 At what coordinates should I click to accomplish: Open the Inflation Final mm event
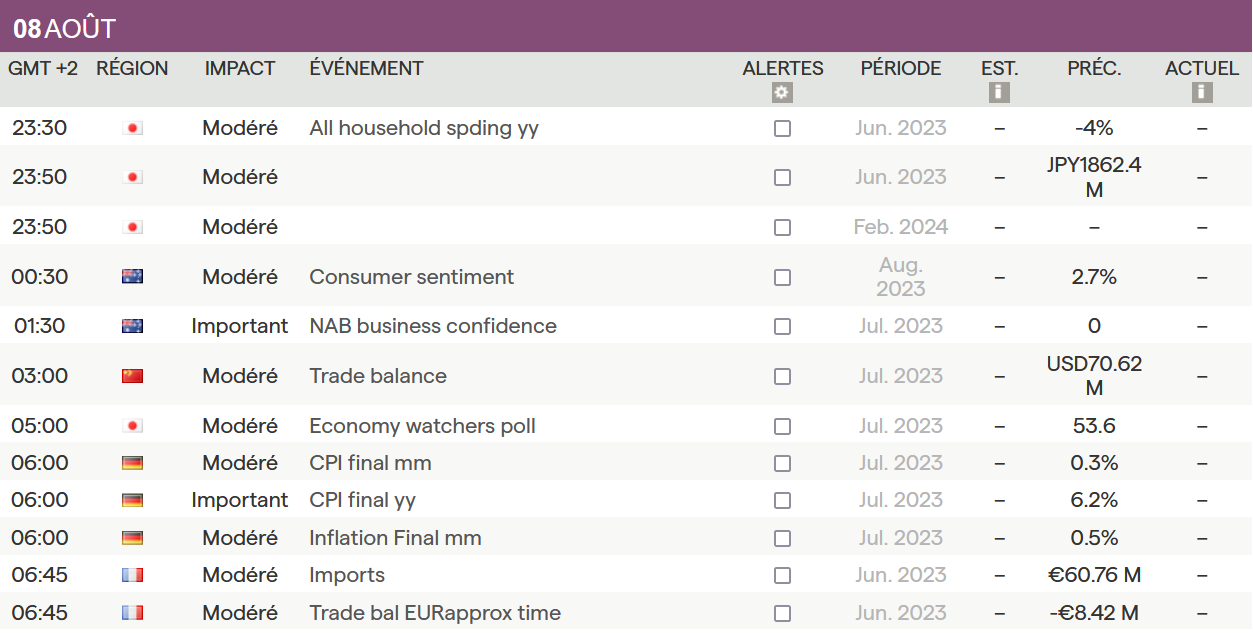tap(395, 538)
